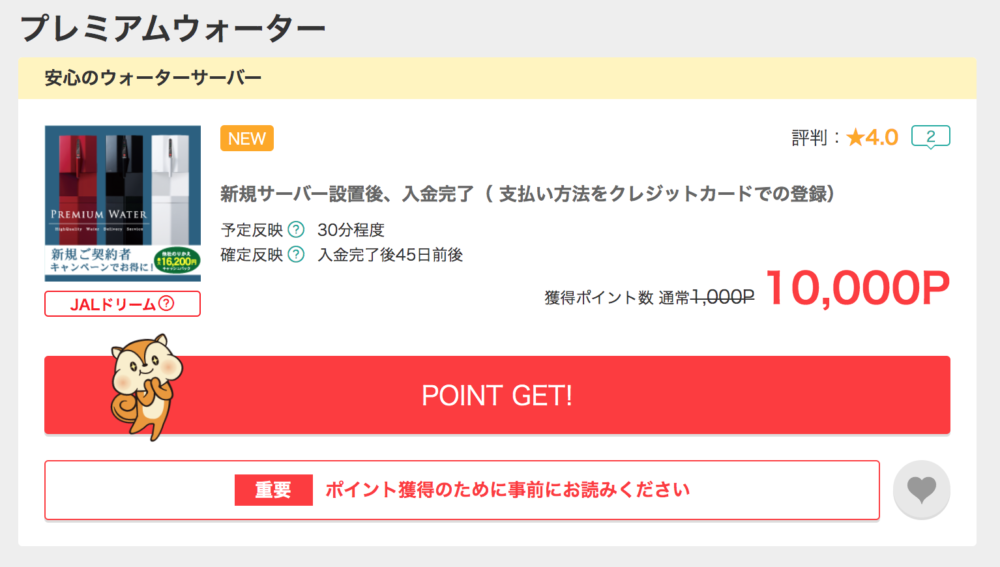
Task: Click the question mark in JALドリーム badge
Action: (x=166, y=304)
